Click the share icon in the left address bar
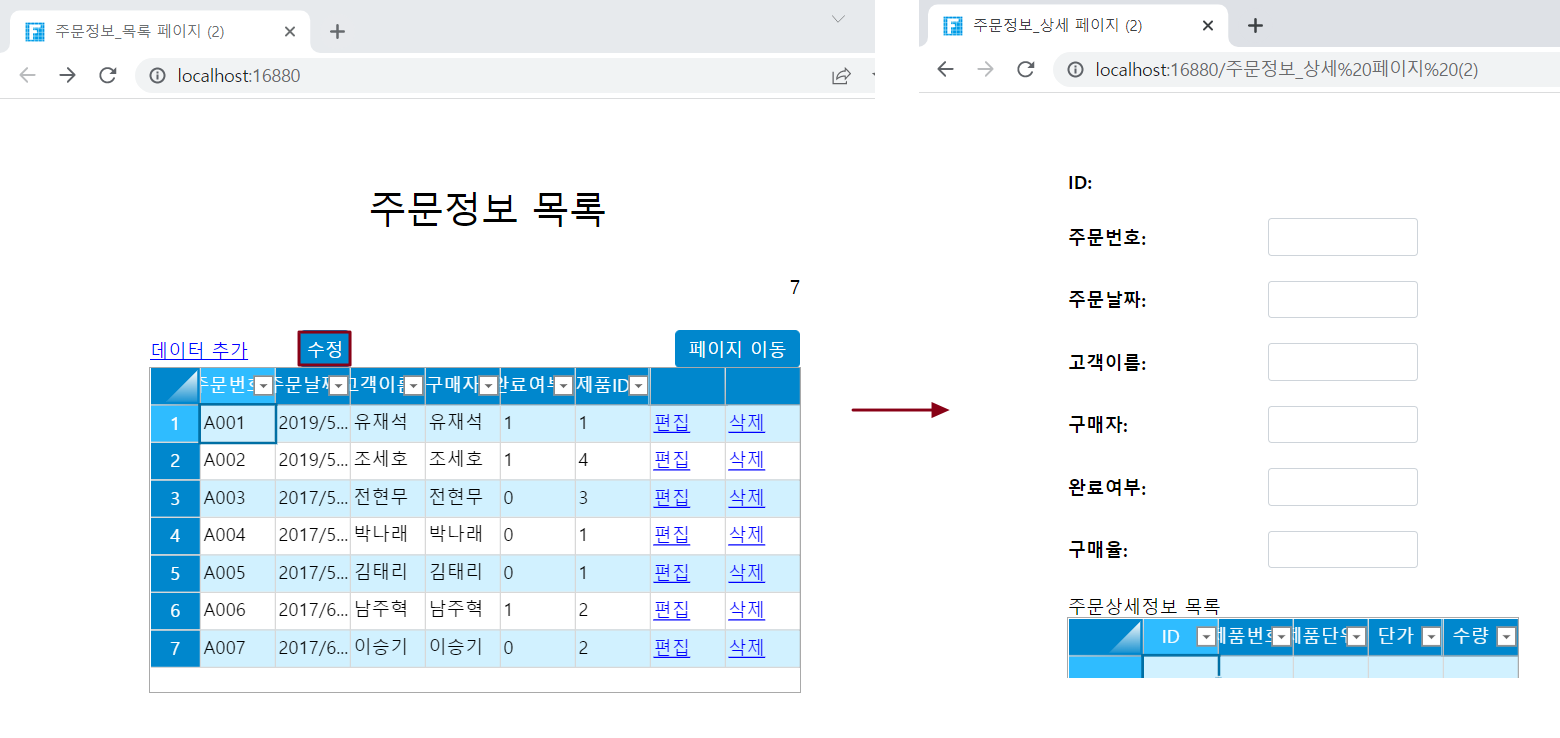 pyautogui.click(x=841, y=76)
